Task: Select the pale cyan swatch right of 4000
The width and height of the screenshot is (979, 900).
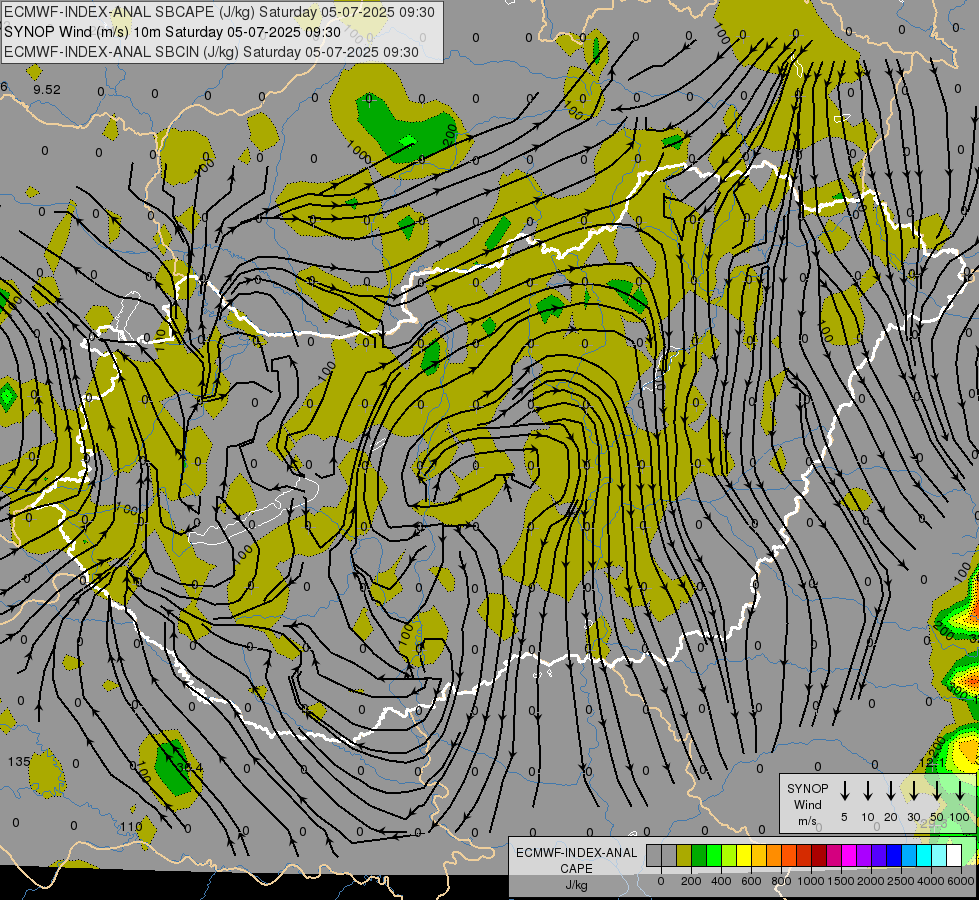Action: [940, 856]
